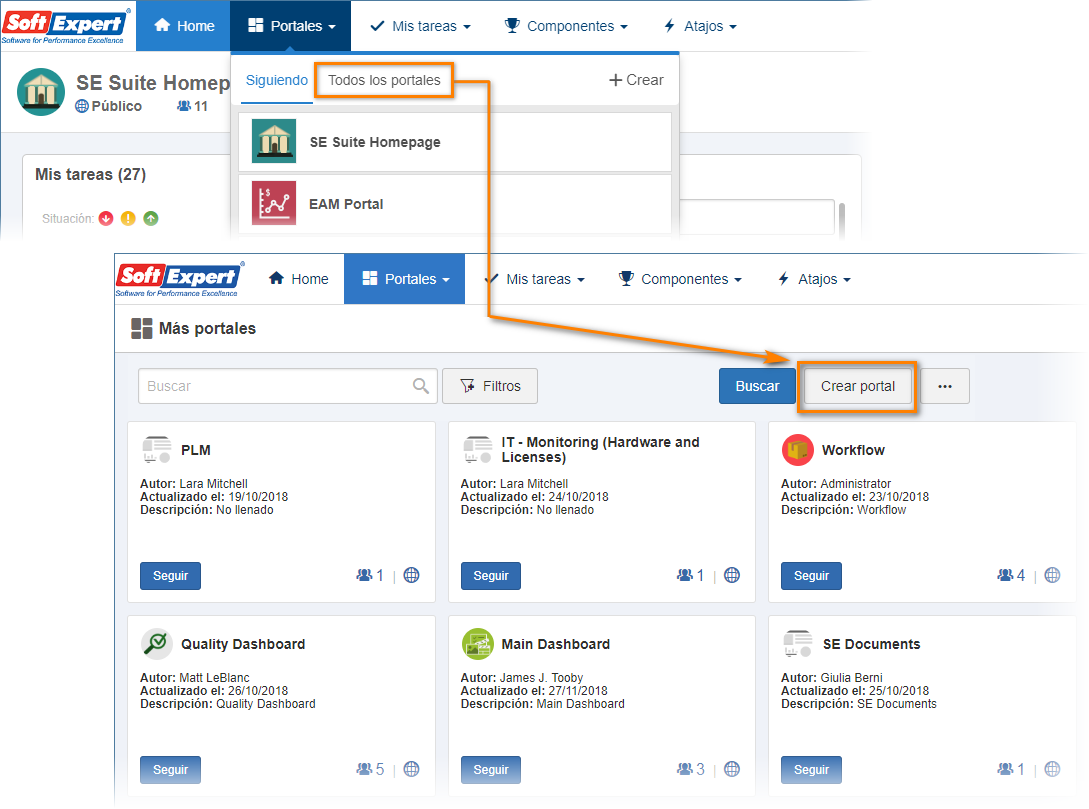Image resolution: width=1089 pixels, height=809 pixels.
Task: Open Atajos dropdown in the lower window
Action: point(814,279)
